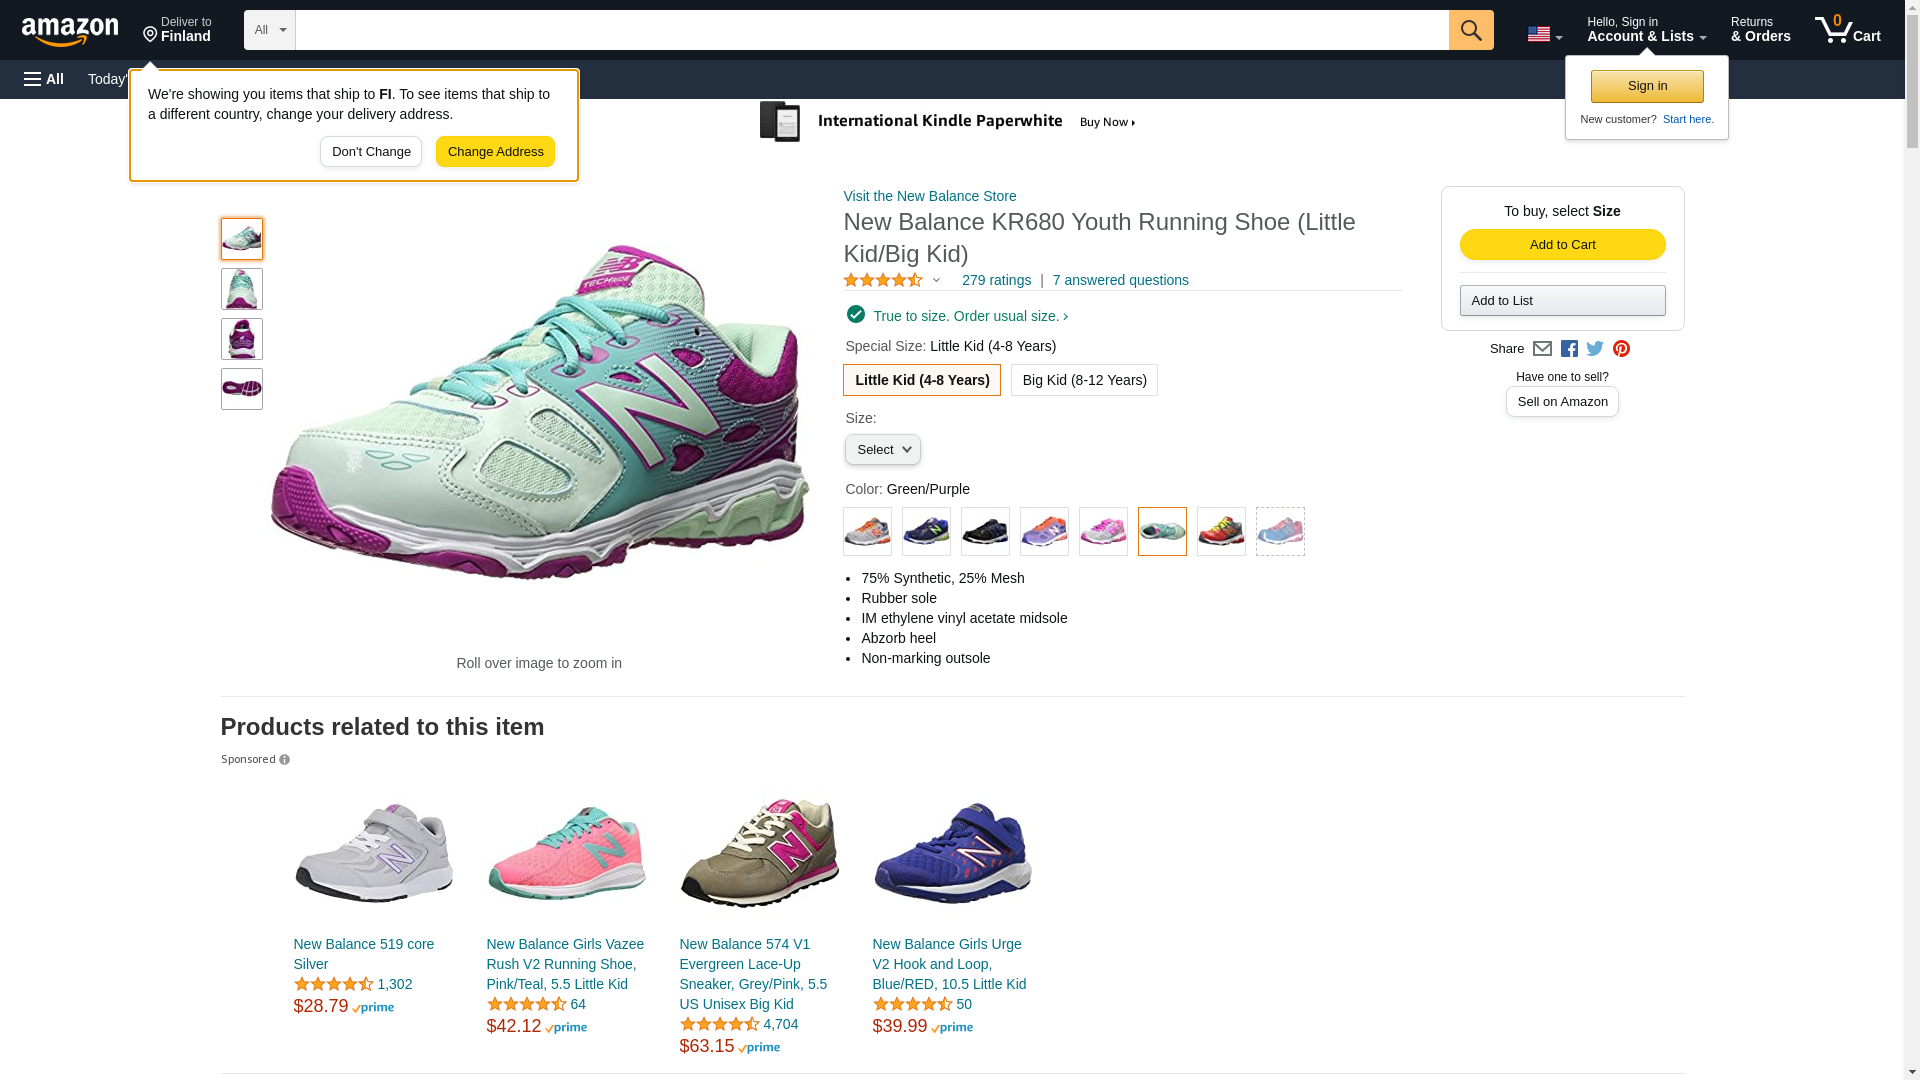The image size is (1920, 1080).
Task: Expand the search category All dropdown
Action: click(269, 30)
